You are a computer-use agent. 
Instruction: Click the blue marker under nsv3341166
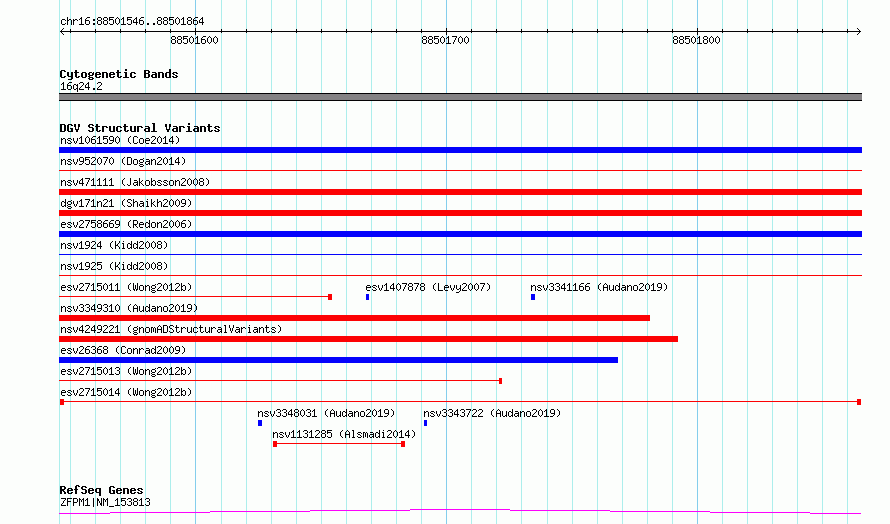point(533,297)
